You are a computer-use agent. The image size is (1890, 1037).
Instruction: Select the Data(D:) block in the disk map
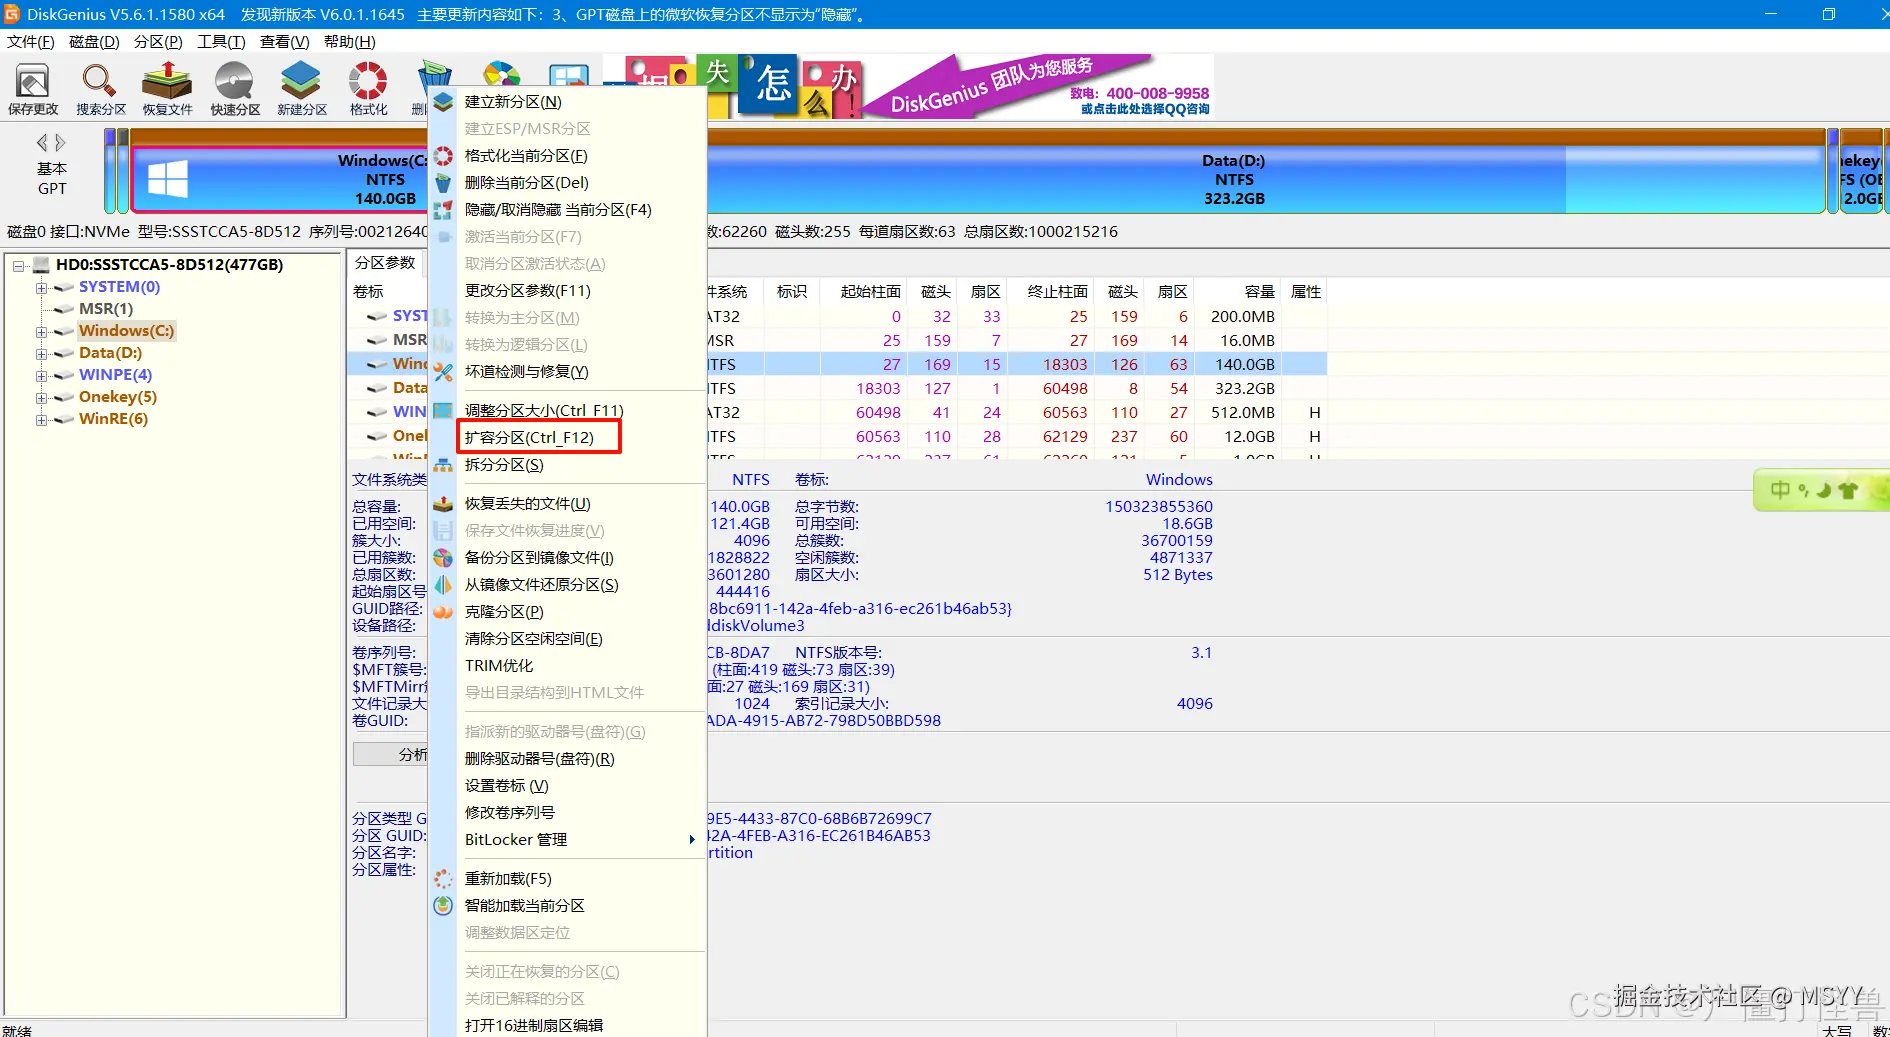pos(1265,180)
